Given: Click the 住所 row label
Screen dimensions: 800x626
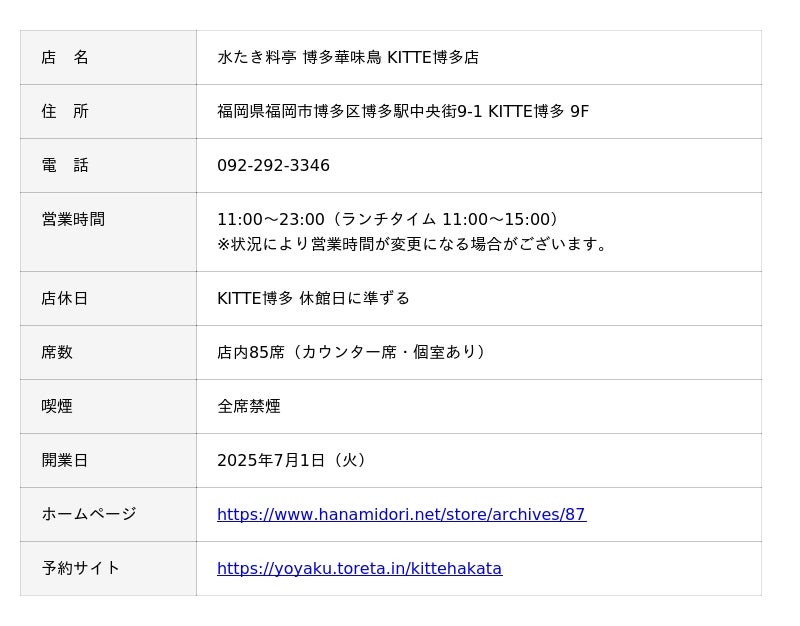Looking at the screenshot, I should 65,112.
